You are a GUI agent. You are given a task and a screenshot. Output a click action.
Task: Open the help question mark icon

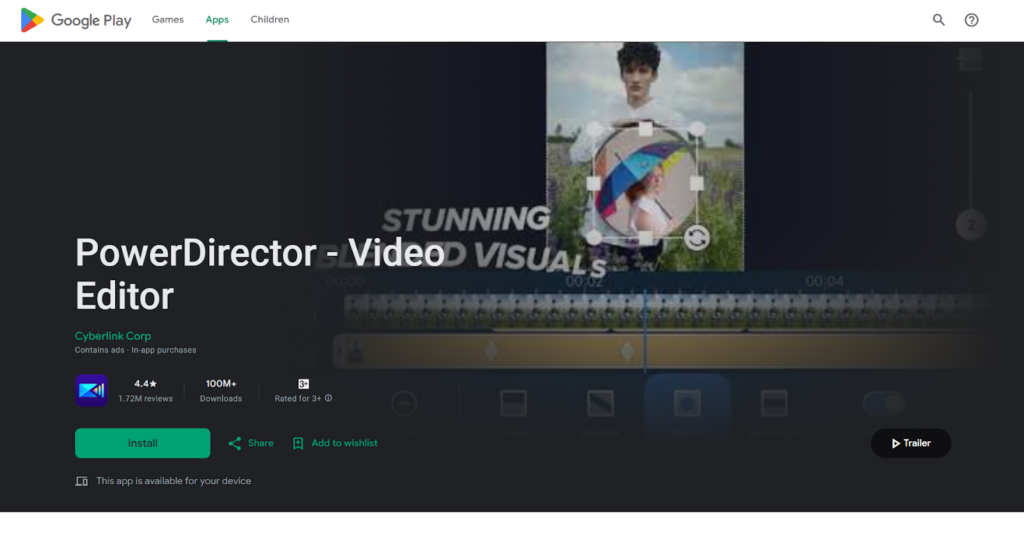click(971, 20)
